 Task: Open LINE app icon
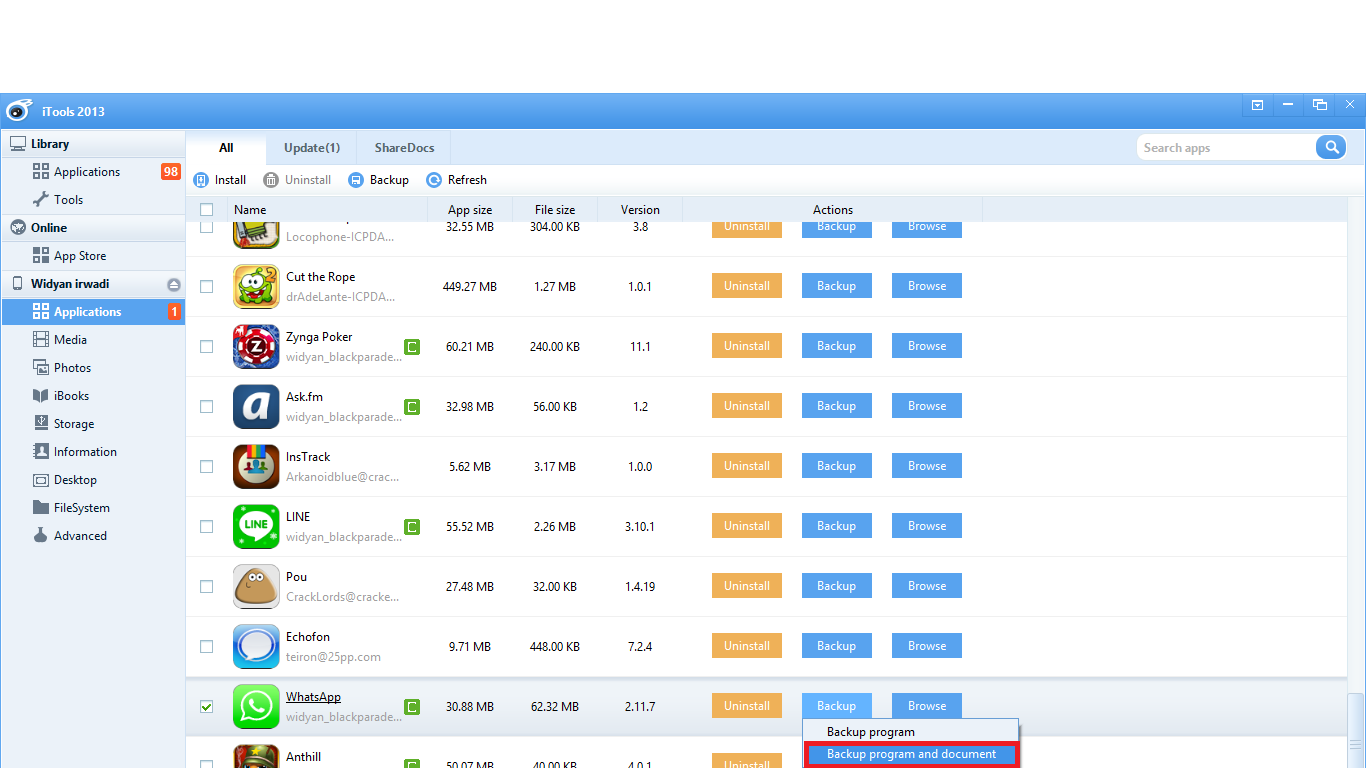(x=256, y=526)
